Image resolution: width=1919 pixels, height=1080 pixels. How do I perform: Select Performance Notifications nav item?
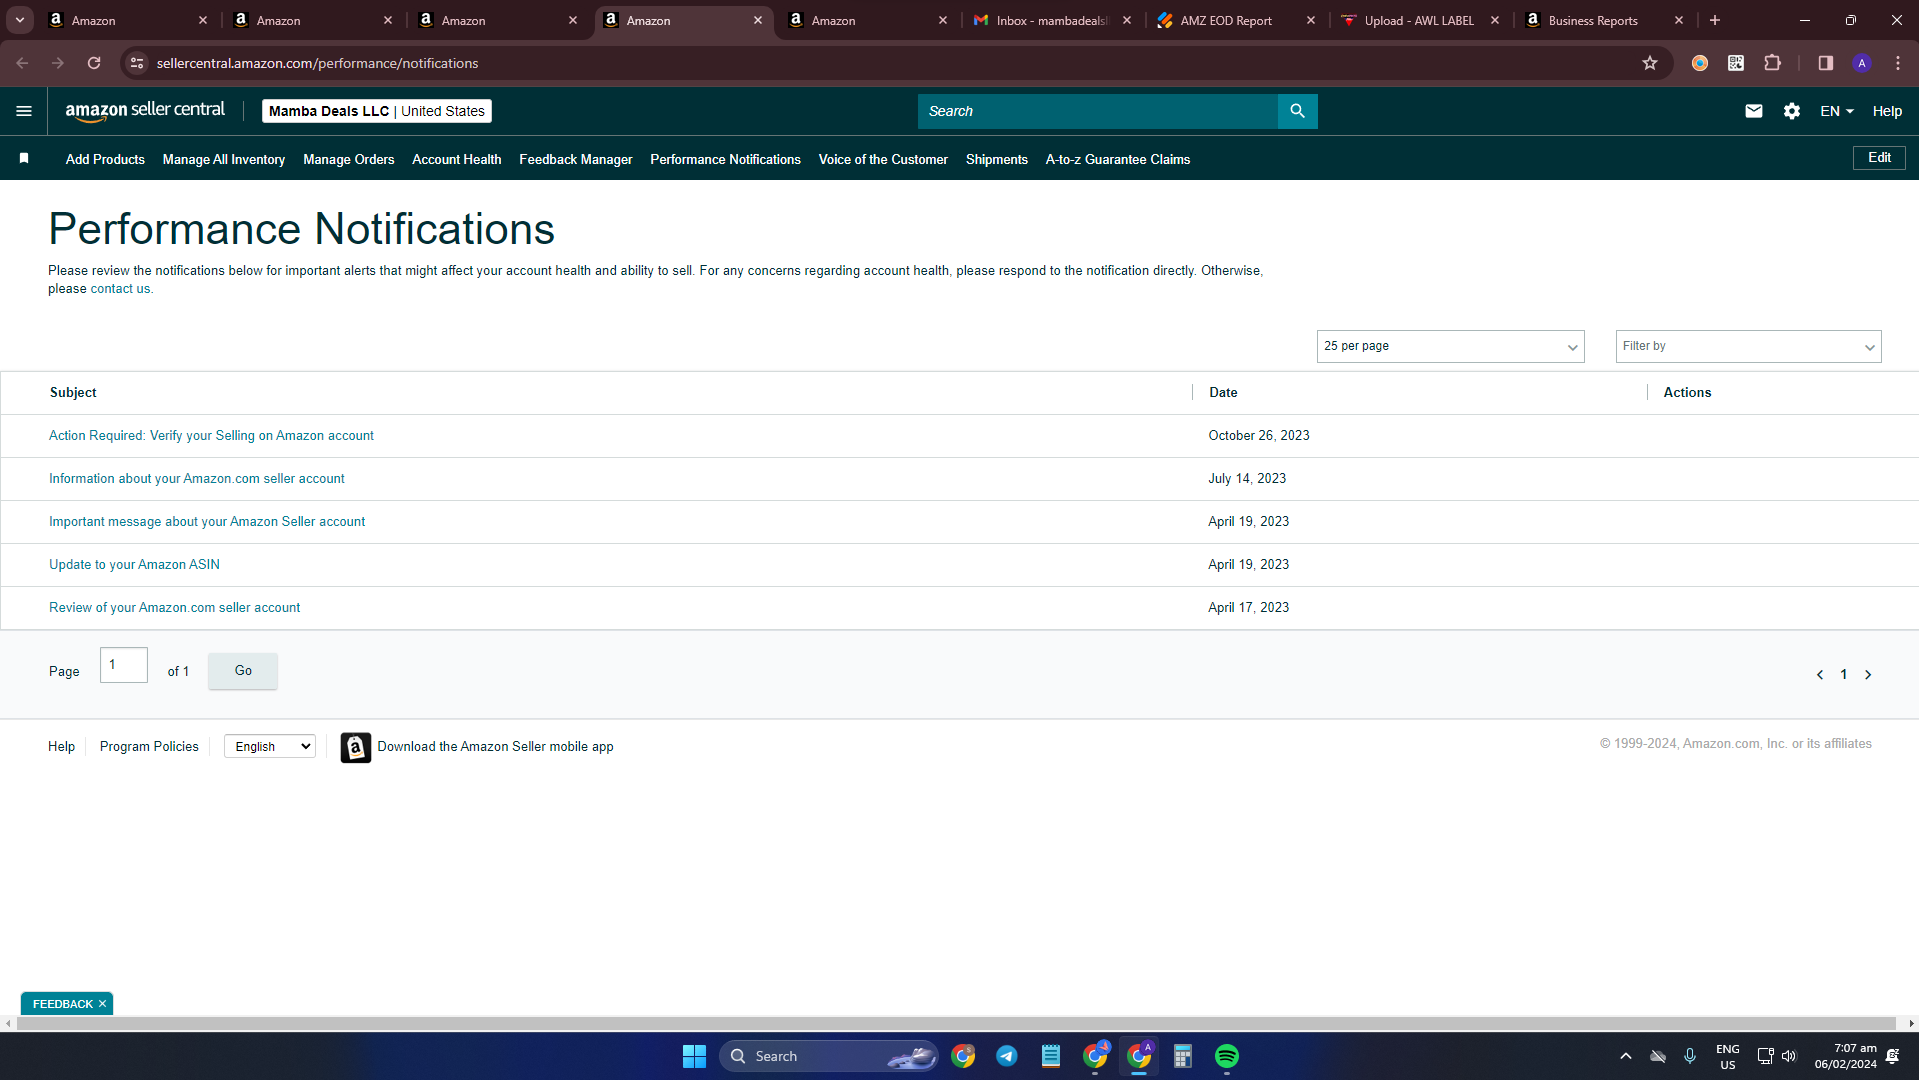tap(726, 159)
